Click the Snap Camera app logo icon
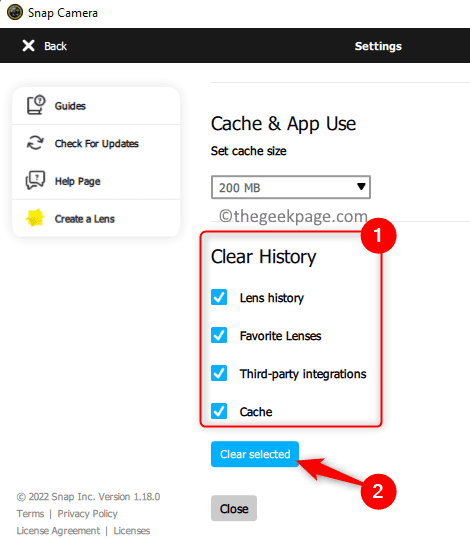470x539 pixels. 15,13
